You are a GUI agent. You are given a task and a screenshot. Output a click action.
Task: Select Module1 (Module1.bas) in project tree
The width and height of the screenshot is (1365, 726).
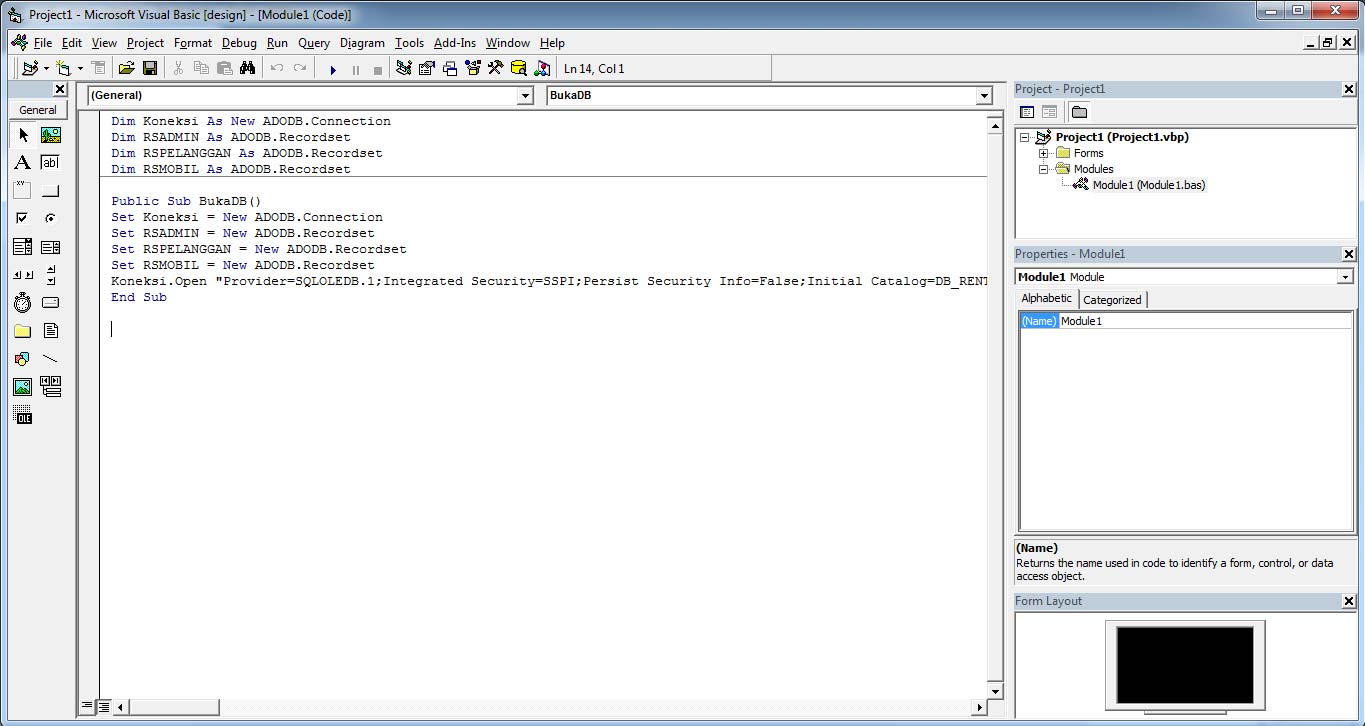pos(1148,185)
